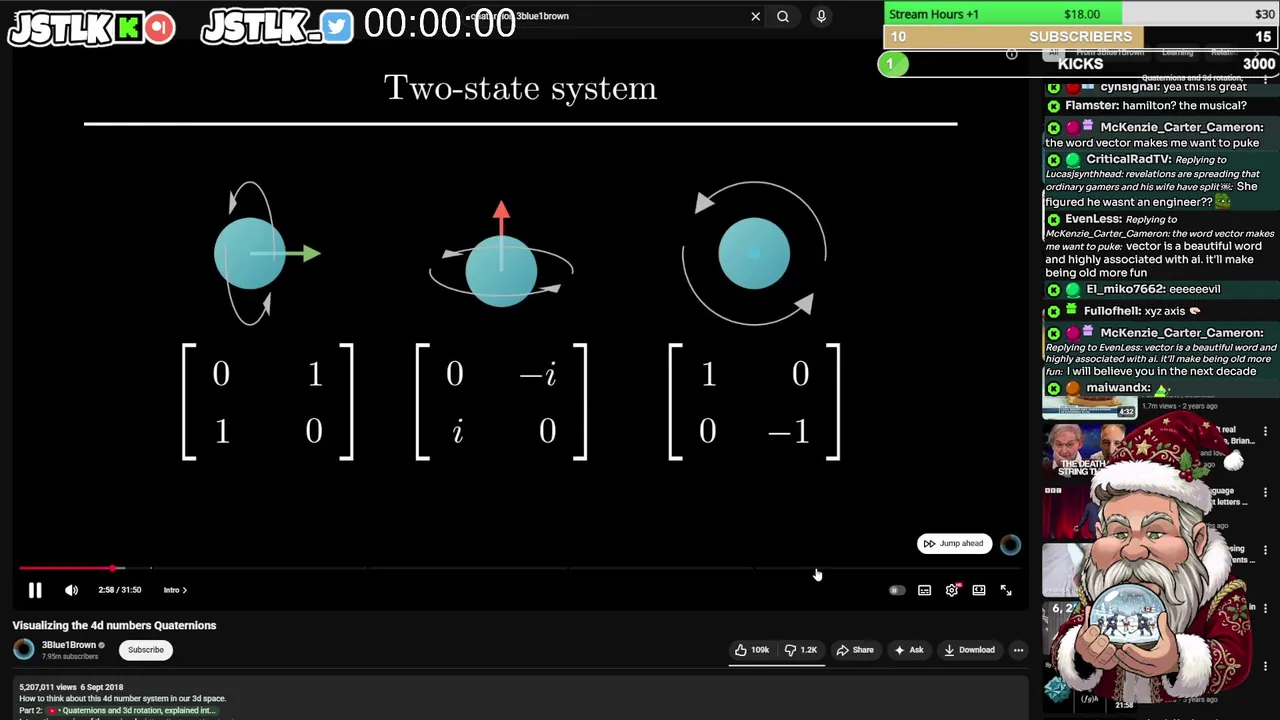The width and height of the screenshot is (1280, 720).
Task: Open the 3Blue1Brown channel avatar
Action: (x=23, y=649)
